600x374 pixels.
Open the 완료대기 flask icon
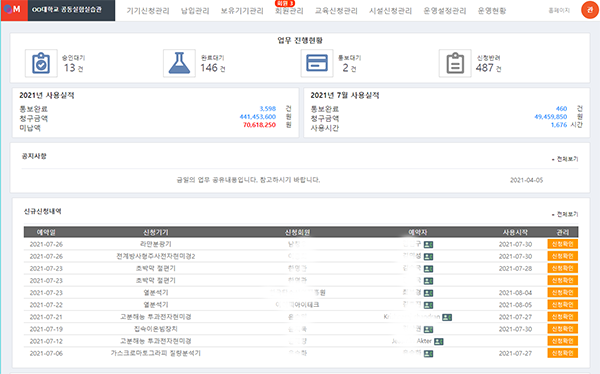coord(179,64)
